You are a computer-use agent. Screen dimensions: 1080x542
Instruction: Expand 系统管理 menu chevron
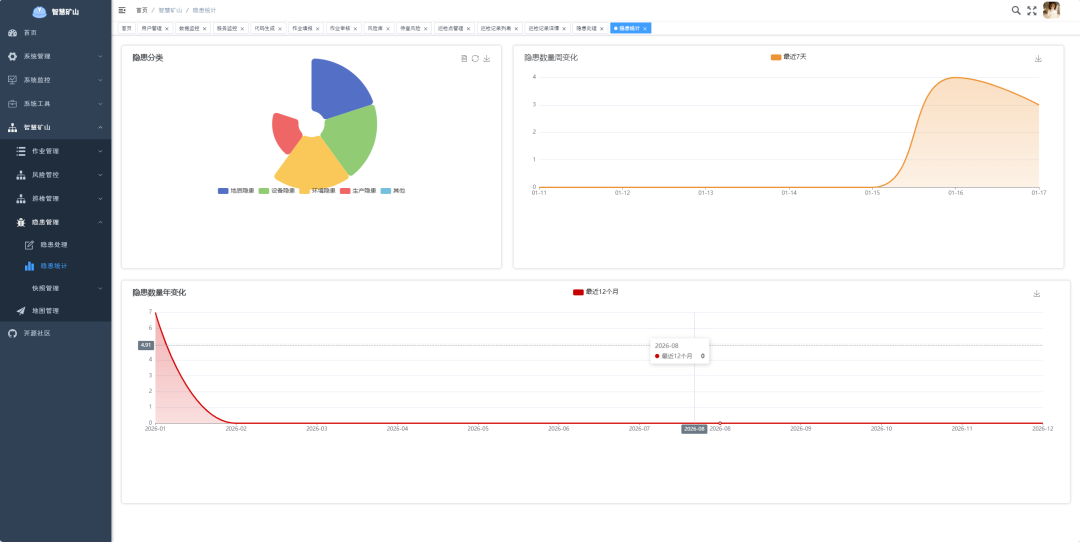(x=100, y=56)
